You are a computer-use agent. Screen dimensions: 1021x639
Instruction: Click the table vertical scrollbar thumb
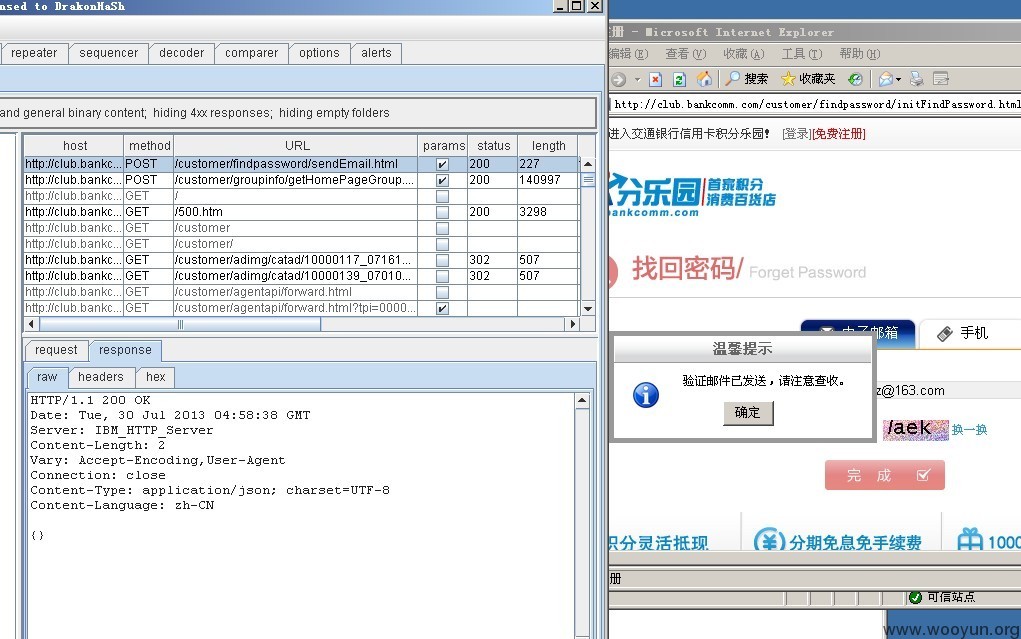[588, 180]
